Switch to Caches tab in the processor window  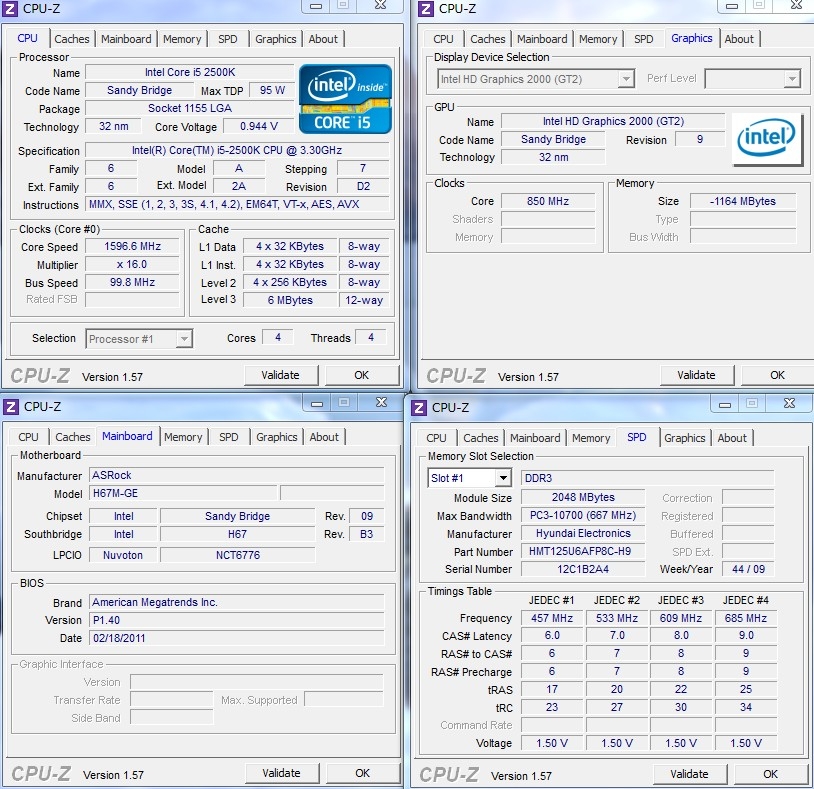click(72, 39)
